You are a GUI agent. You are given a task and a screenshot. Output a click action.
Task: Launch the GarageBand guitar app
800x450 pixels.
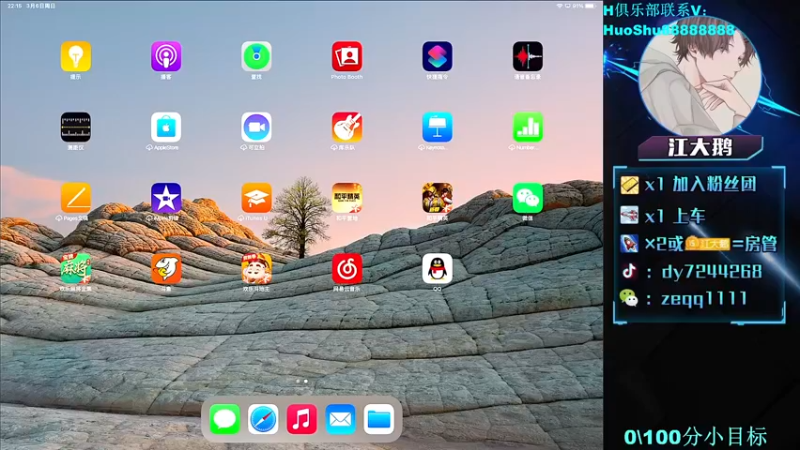(347, 127)
